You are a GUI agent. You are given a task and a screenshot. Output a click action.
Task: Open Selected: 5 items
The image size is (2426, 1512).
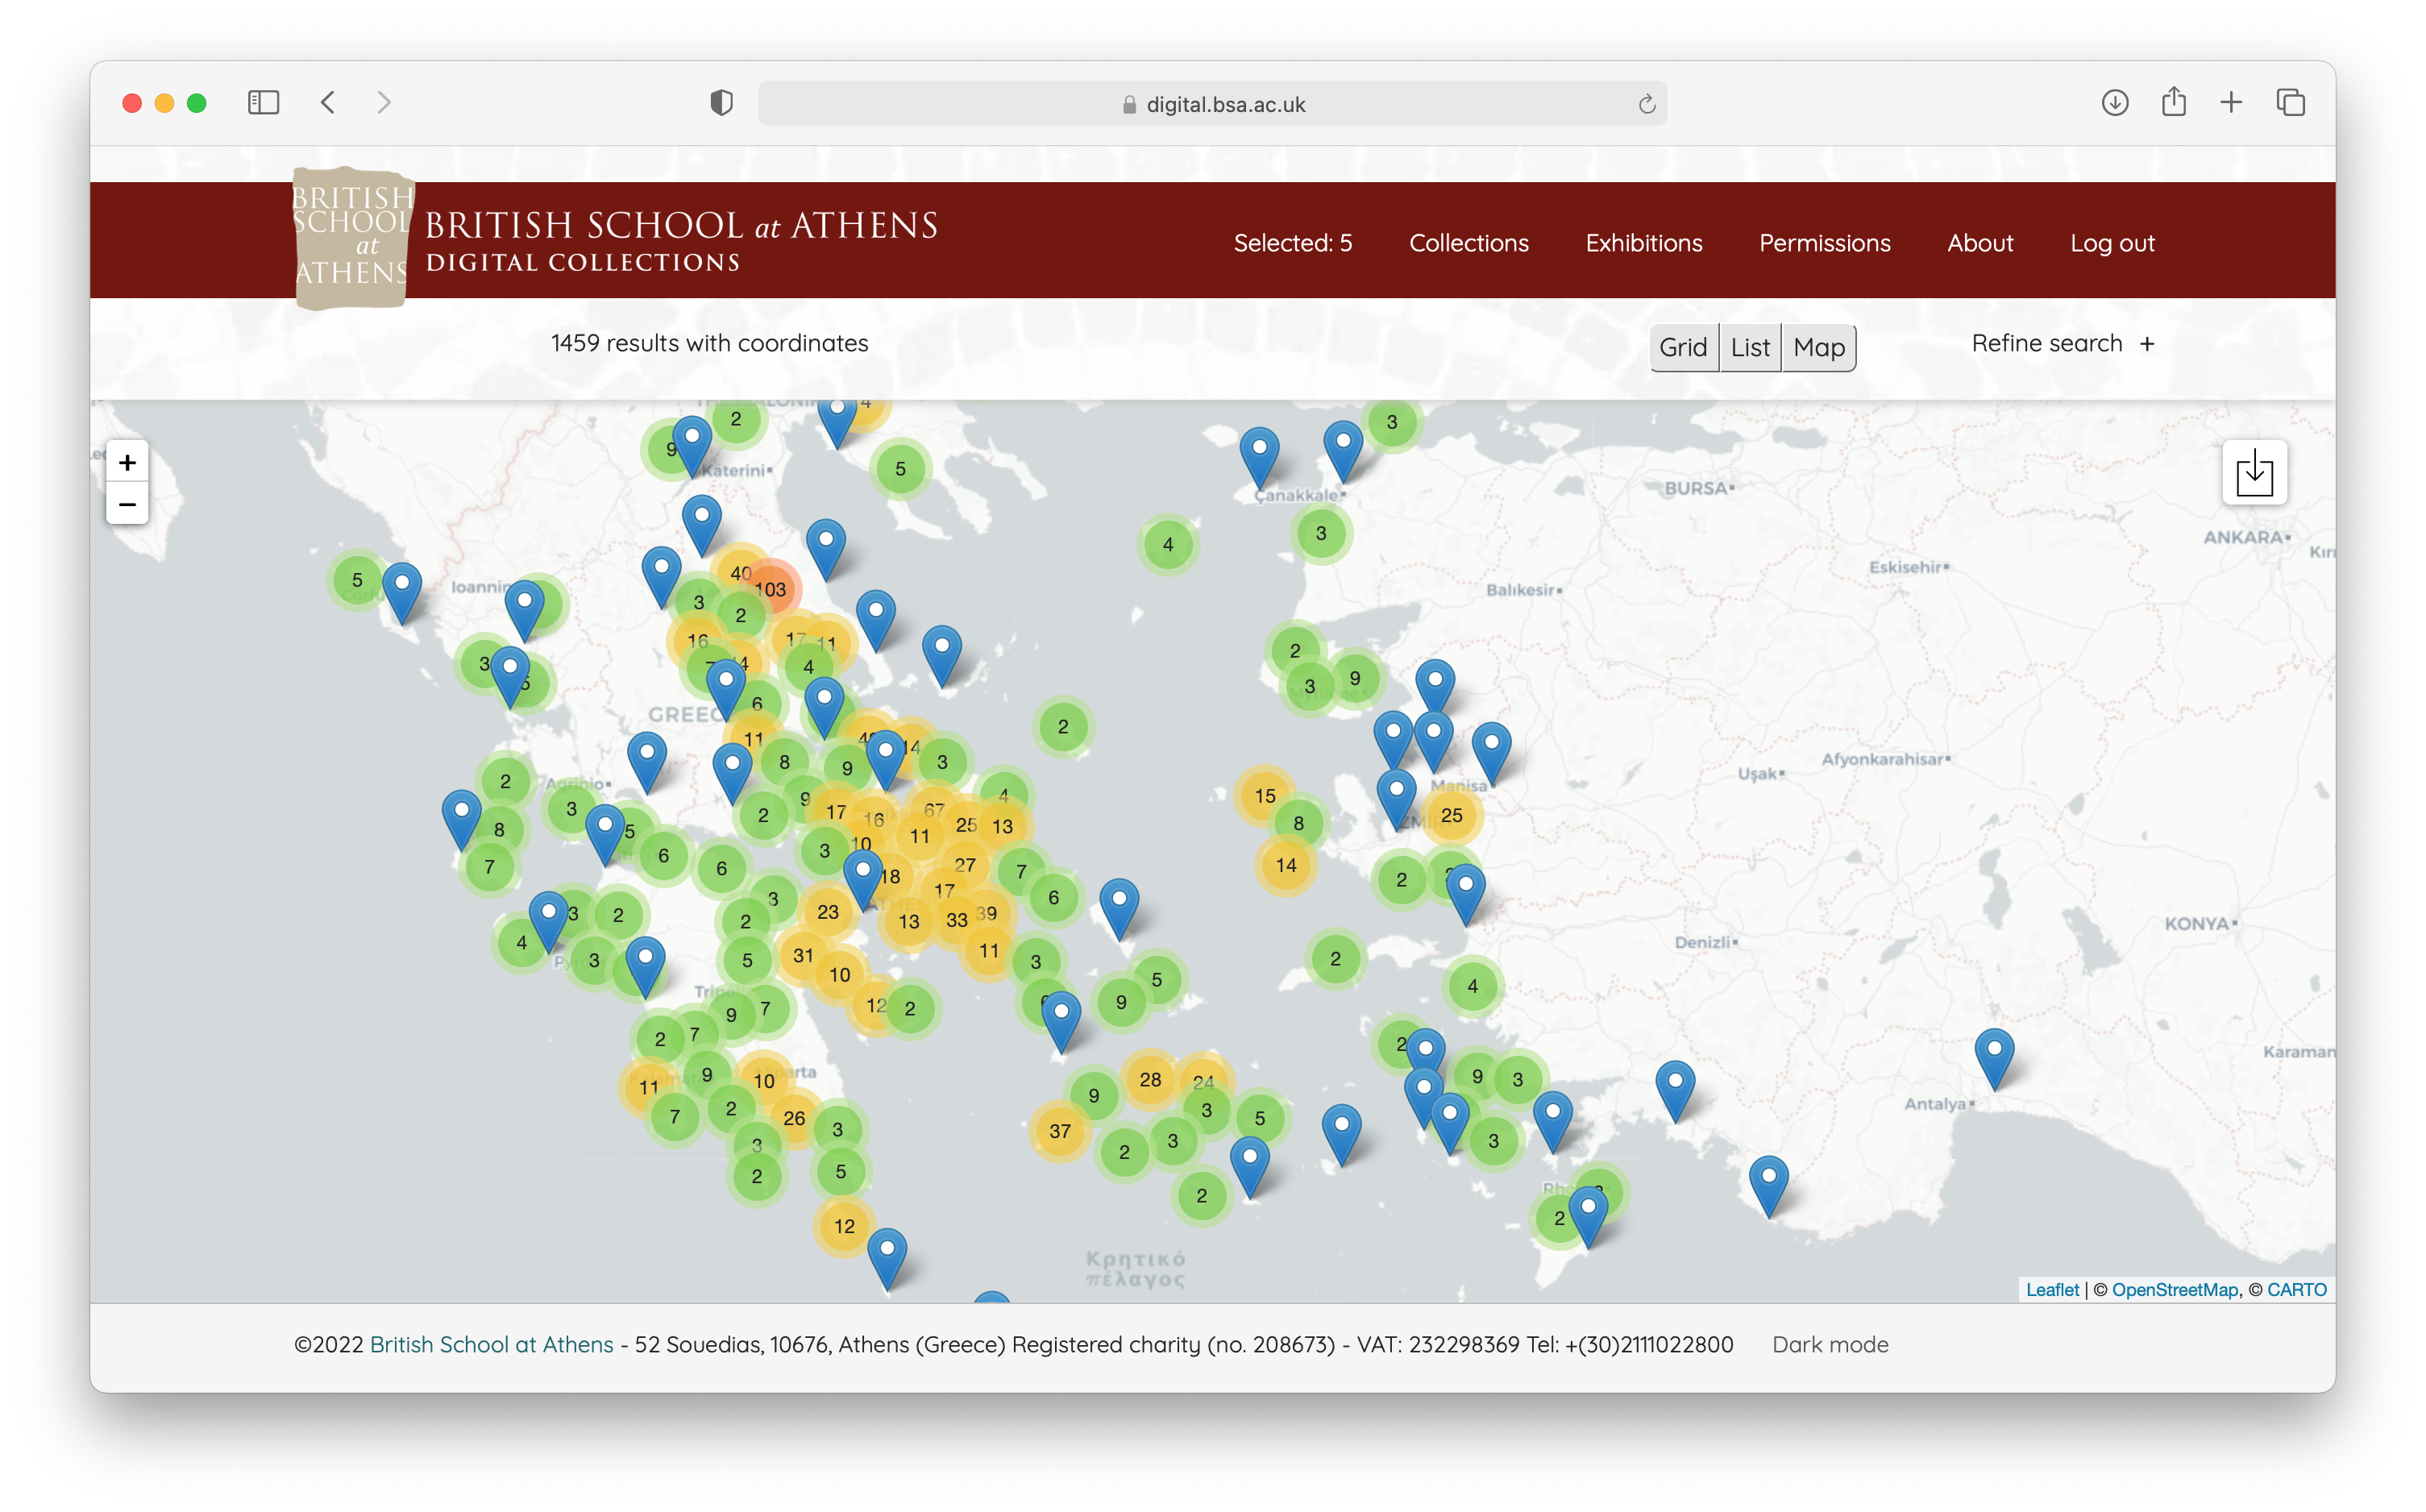coord(1292,243)
